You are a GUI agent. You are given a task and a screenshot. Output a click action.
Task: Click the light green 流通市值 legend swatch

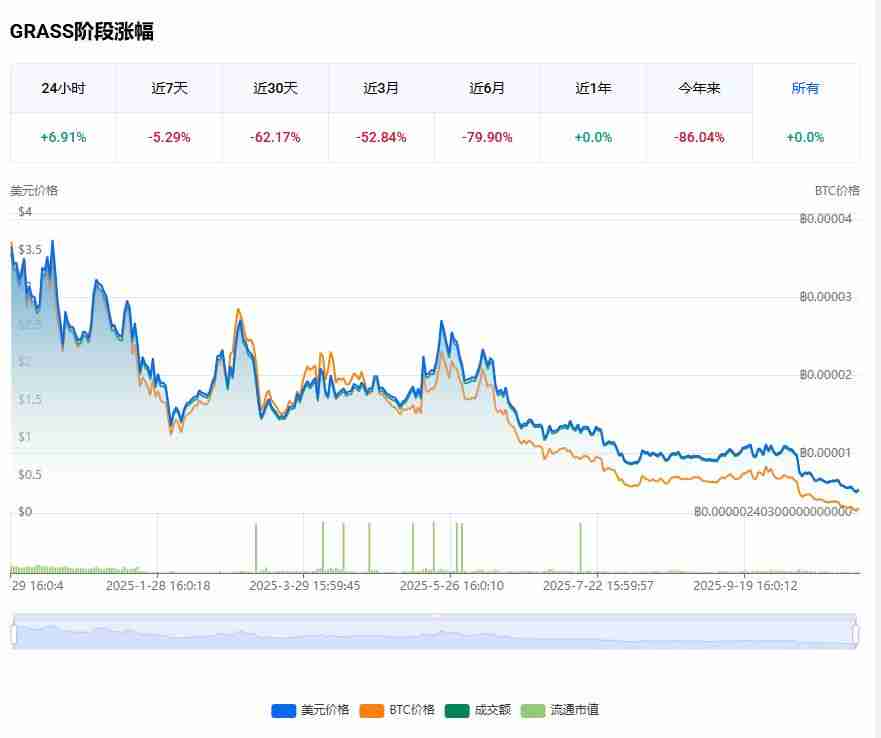[x=533, y=709]
